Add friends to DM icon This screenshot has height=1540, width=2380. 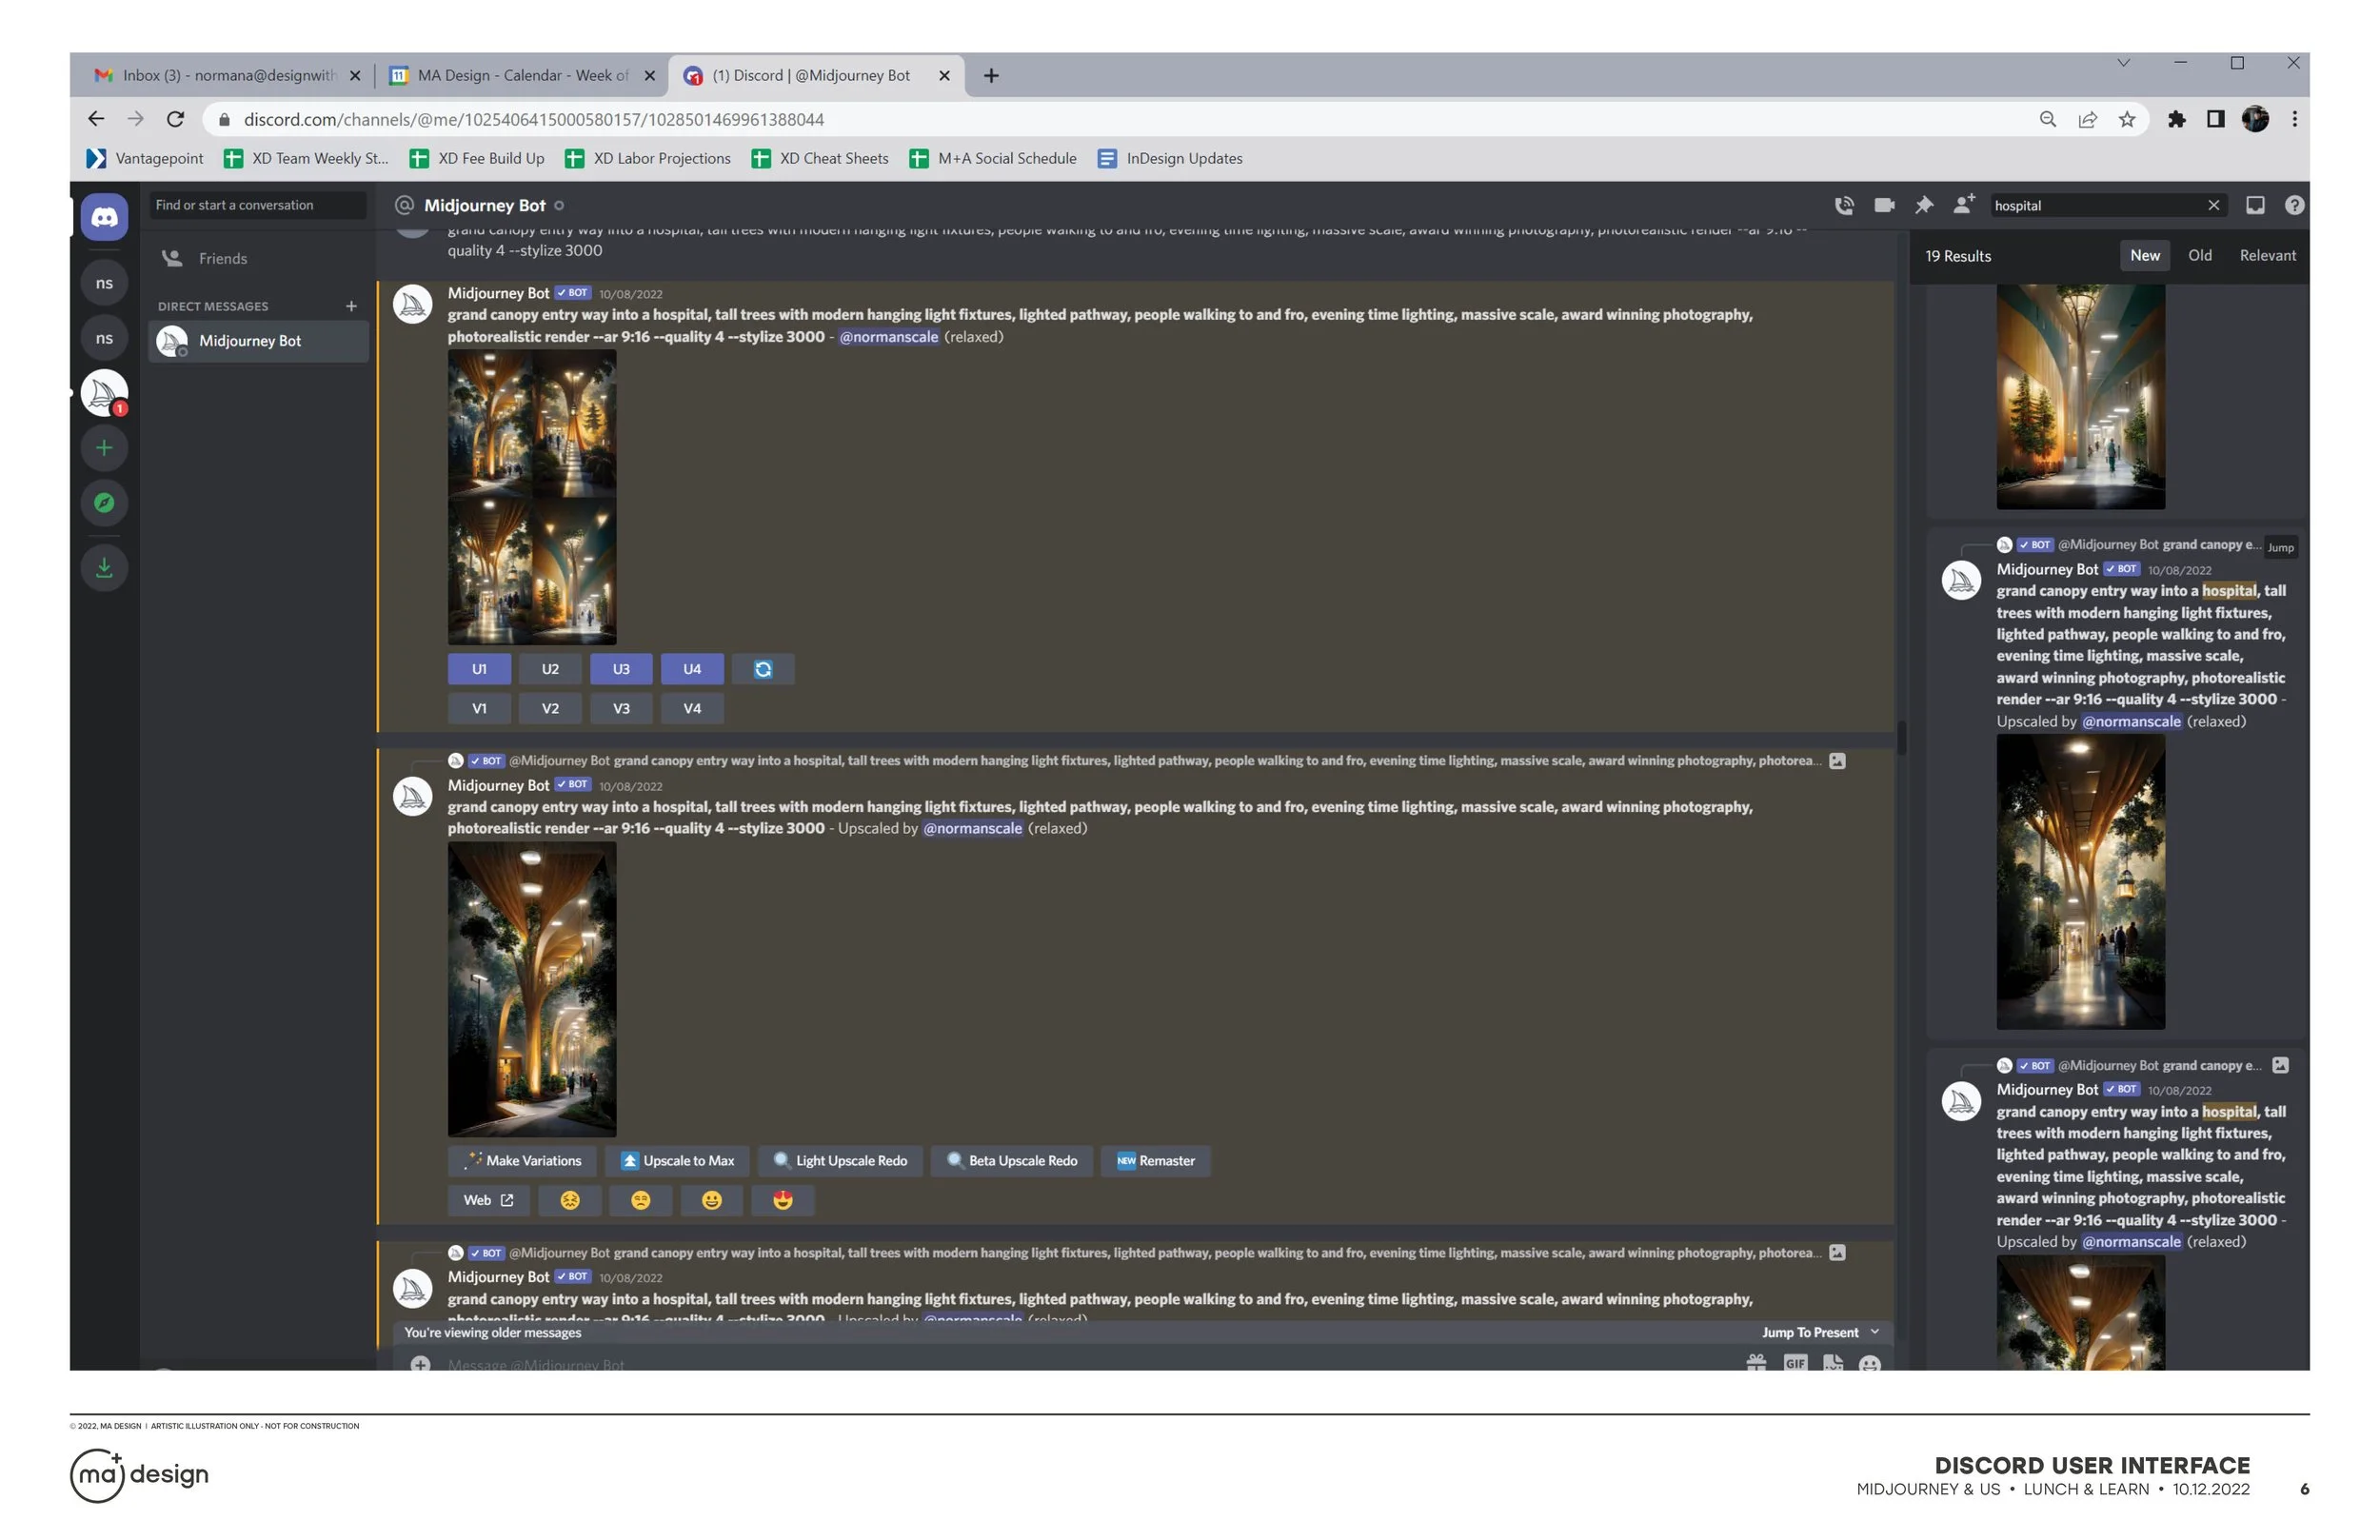click(x=1964, y=205)
